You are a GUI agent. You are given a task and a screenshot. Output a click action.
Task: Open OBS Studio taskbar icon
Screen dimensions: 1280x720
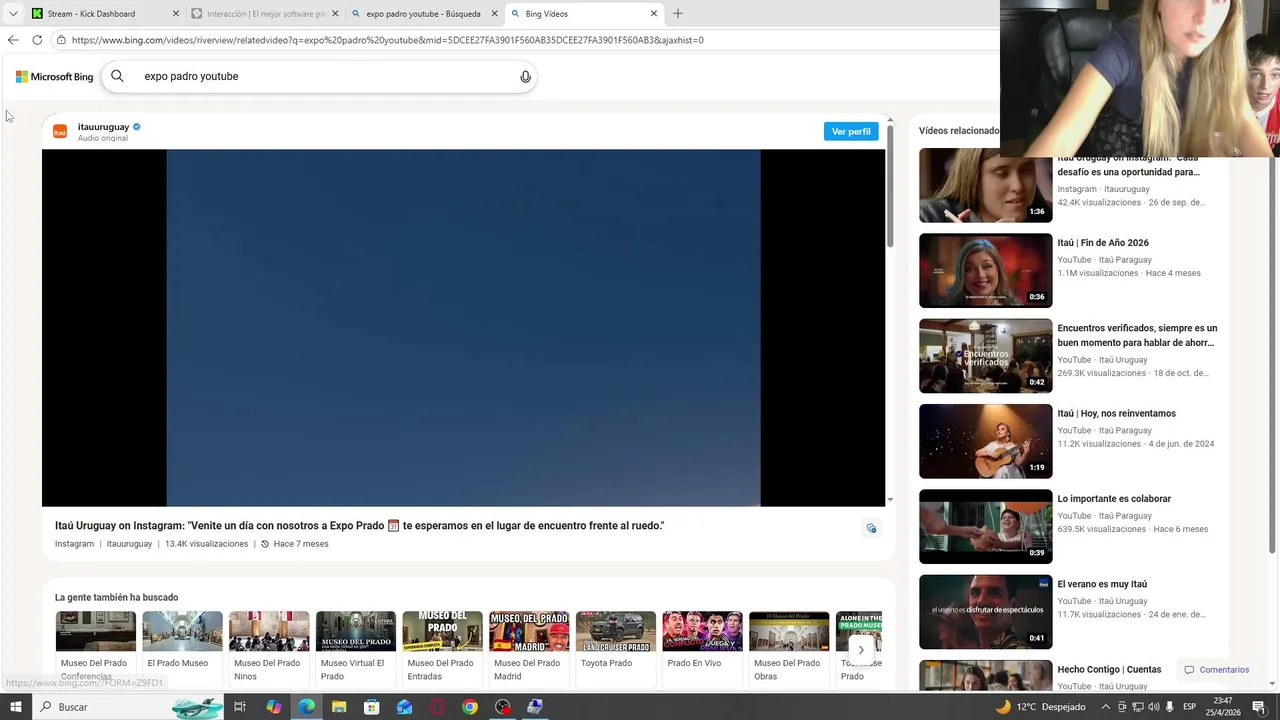point(502,707)
